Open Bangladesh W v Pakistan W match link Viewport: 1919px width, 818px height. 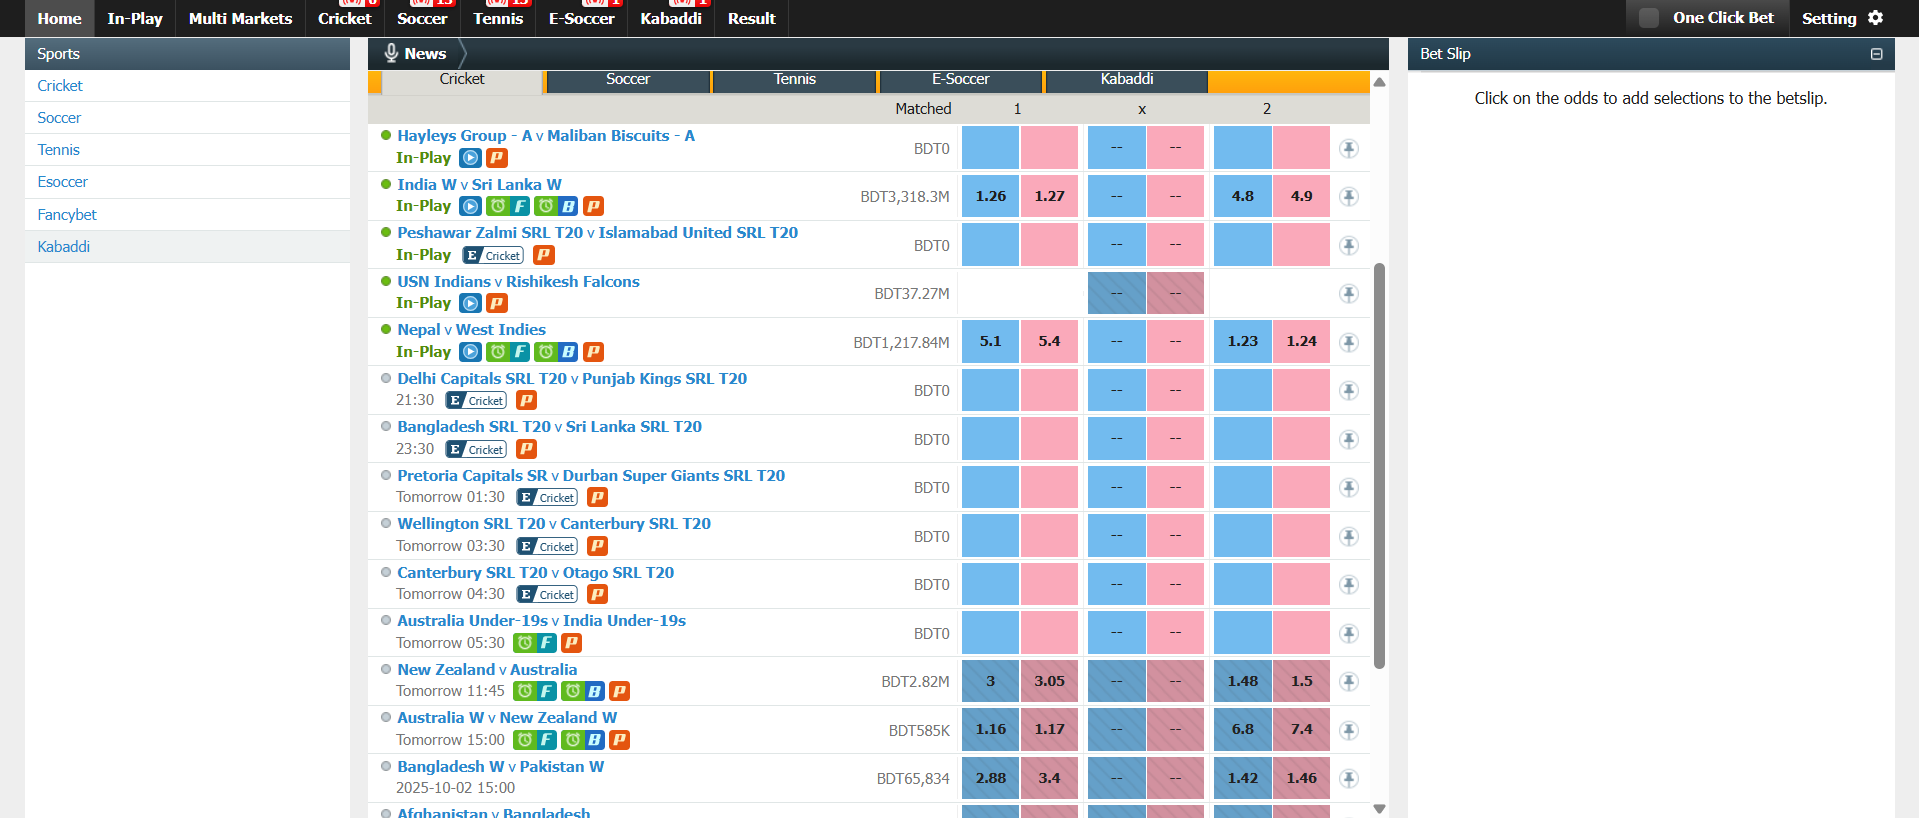(x=500, y=767)
